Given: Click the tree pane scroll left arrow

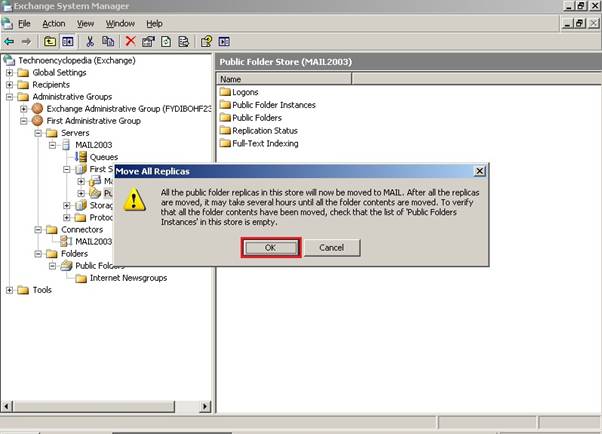Looking at the screenshot, I should point(7,406).
